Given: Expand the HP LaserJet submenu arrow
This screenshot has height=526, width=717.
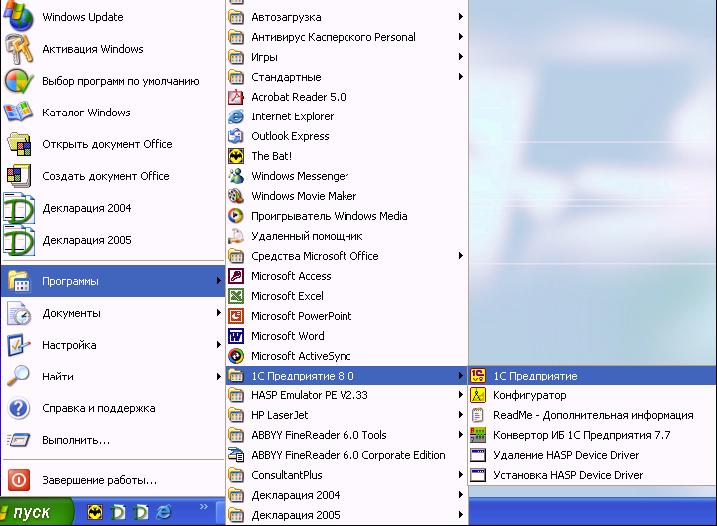Looking at the screenshot, I should 461,415.
